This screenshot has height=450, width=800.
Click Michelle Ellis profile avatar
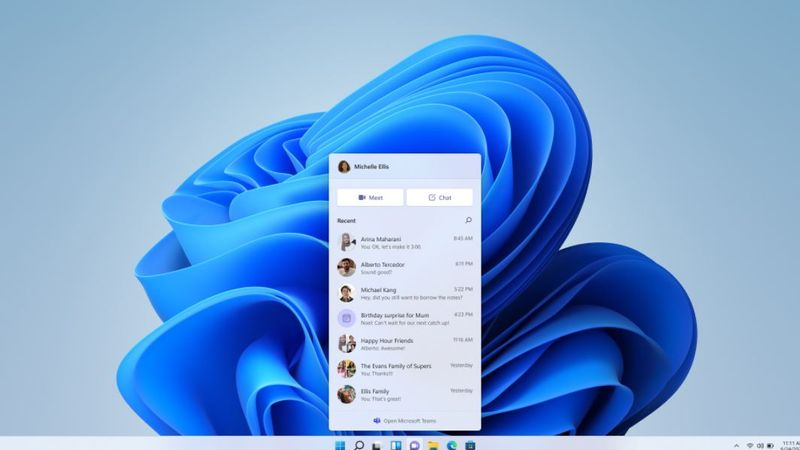344,167
